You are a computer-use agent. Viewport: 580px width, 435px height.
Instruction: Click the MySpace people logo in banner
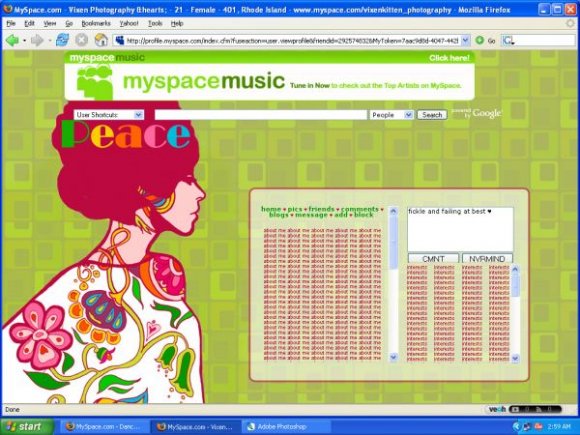[95, 82]
